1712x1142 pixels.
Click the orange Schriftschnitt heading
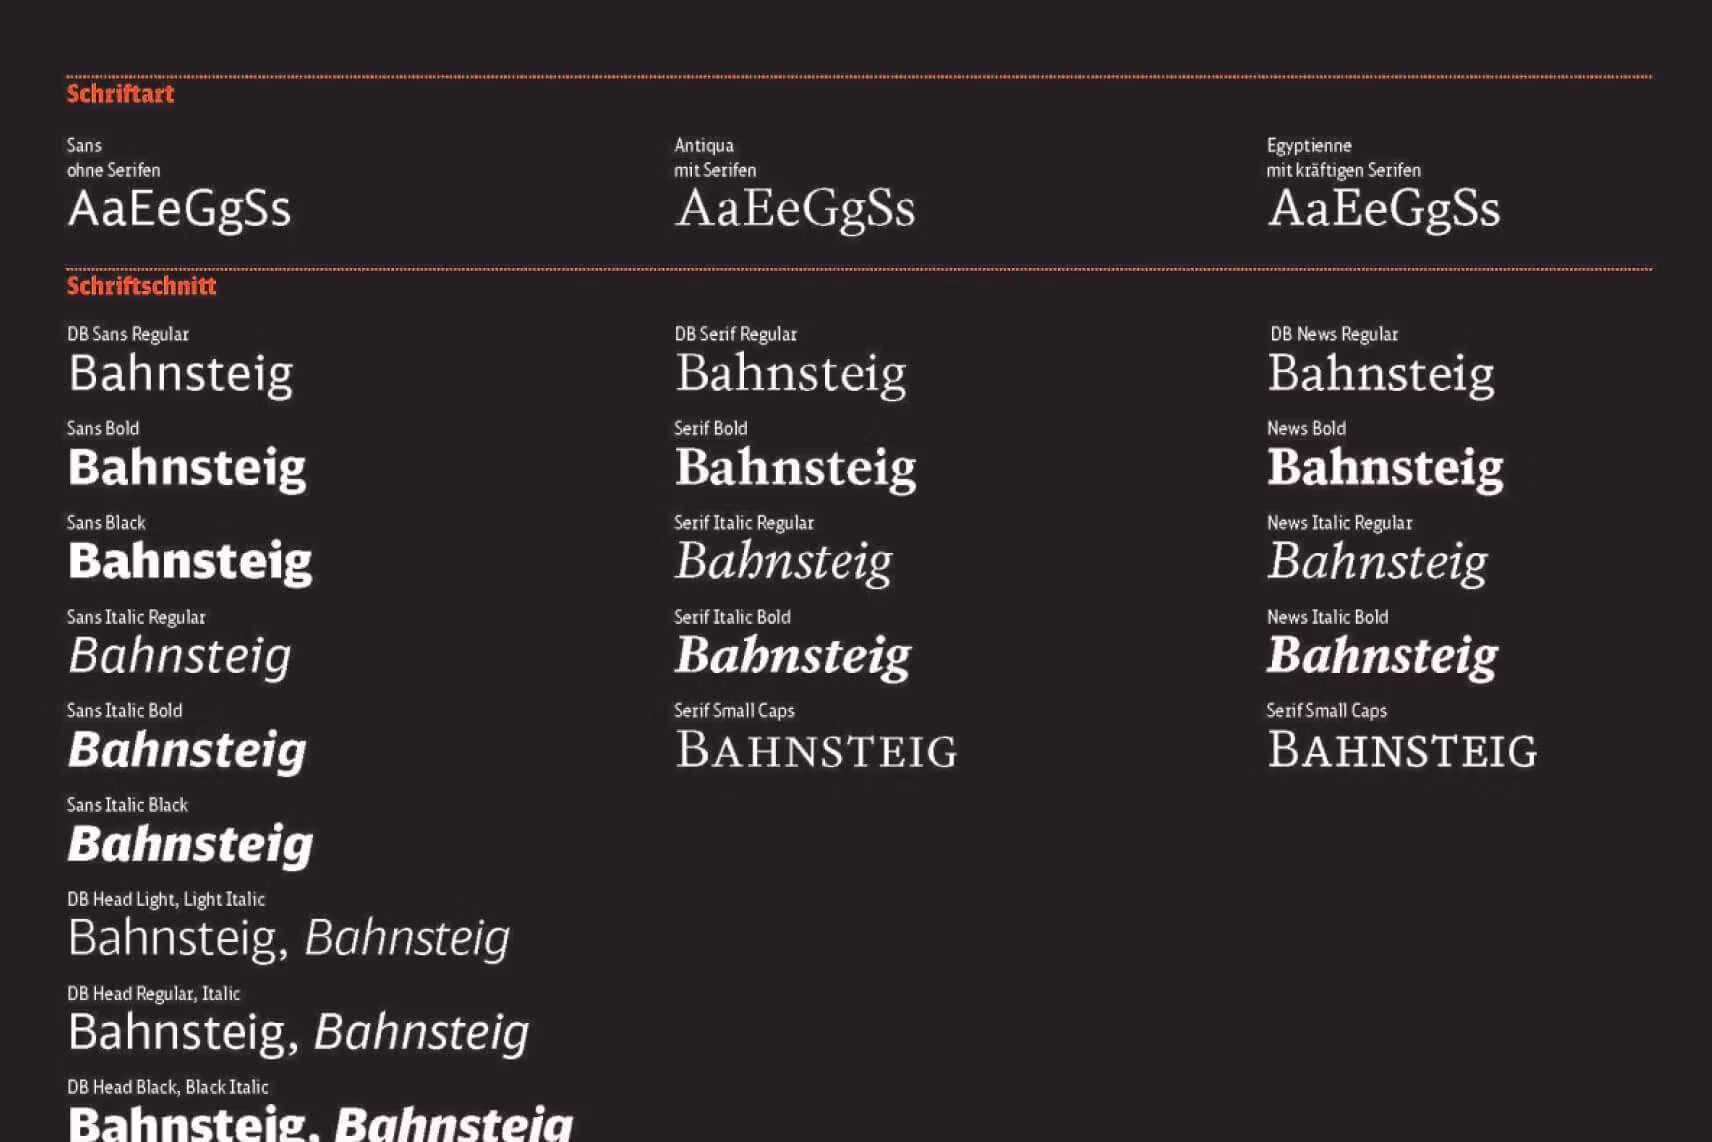point(141,286)
